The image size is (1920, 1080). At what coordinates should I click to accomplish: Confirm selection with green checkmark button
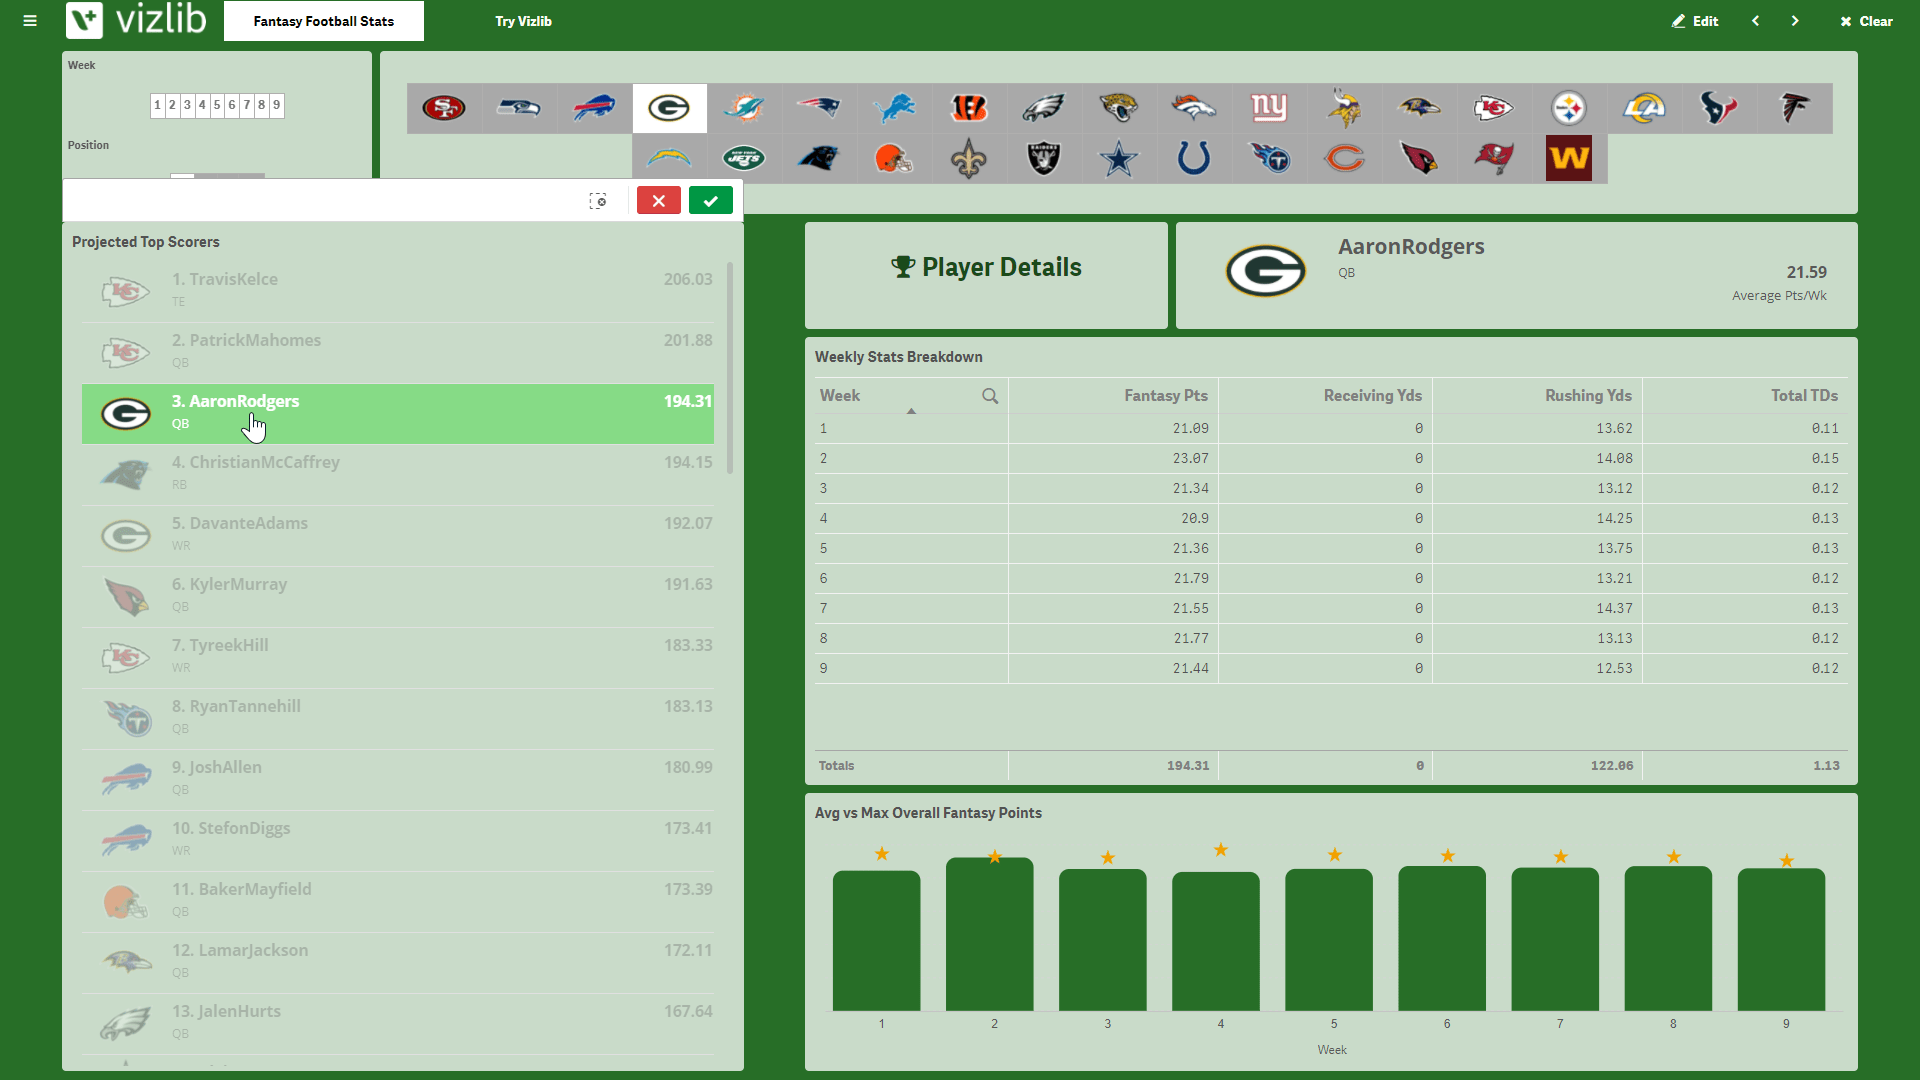711,201
